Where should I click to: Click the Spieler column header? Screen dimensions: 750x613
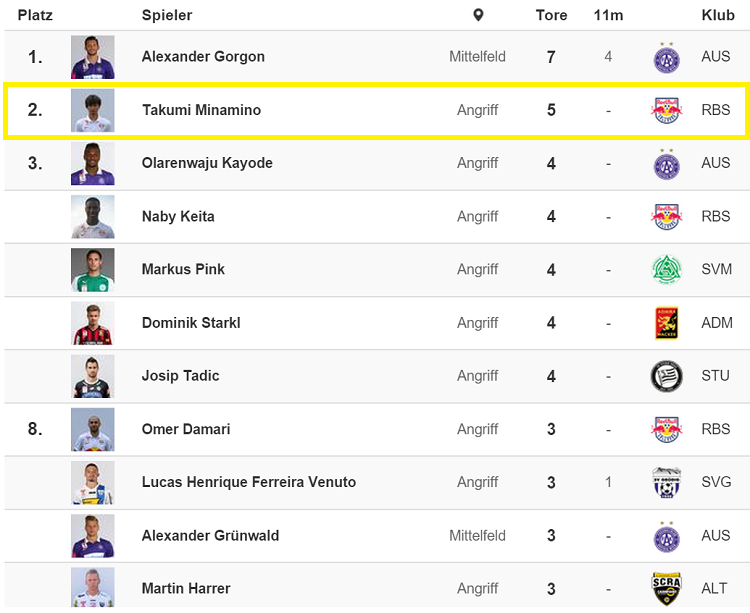click(167, 15)
